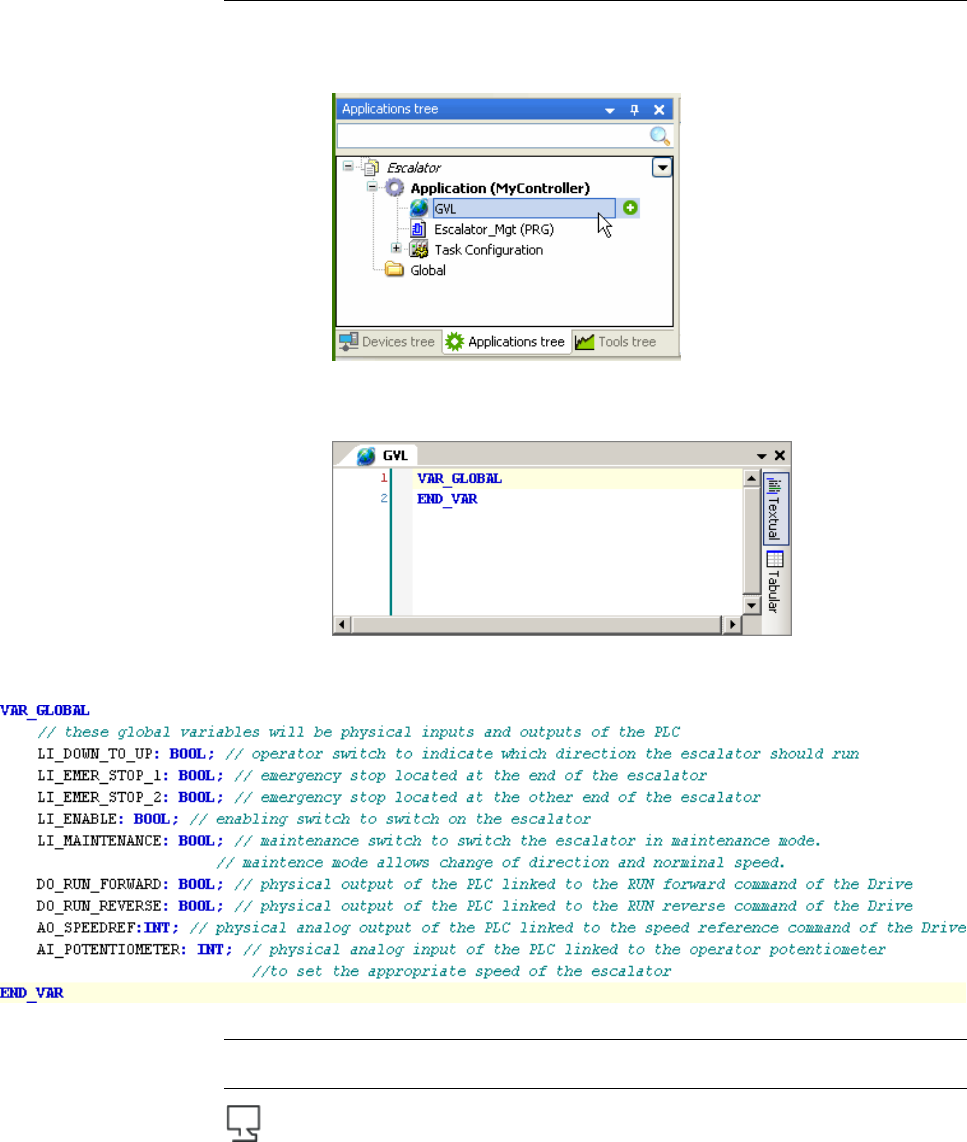
Task: Open the Applications tree panel options arrow
Action: (609, 110)
